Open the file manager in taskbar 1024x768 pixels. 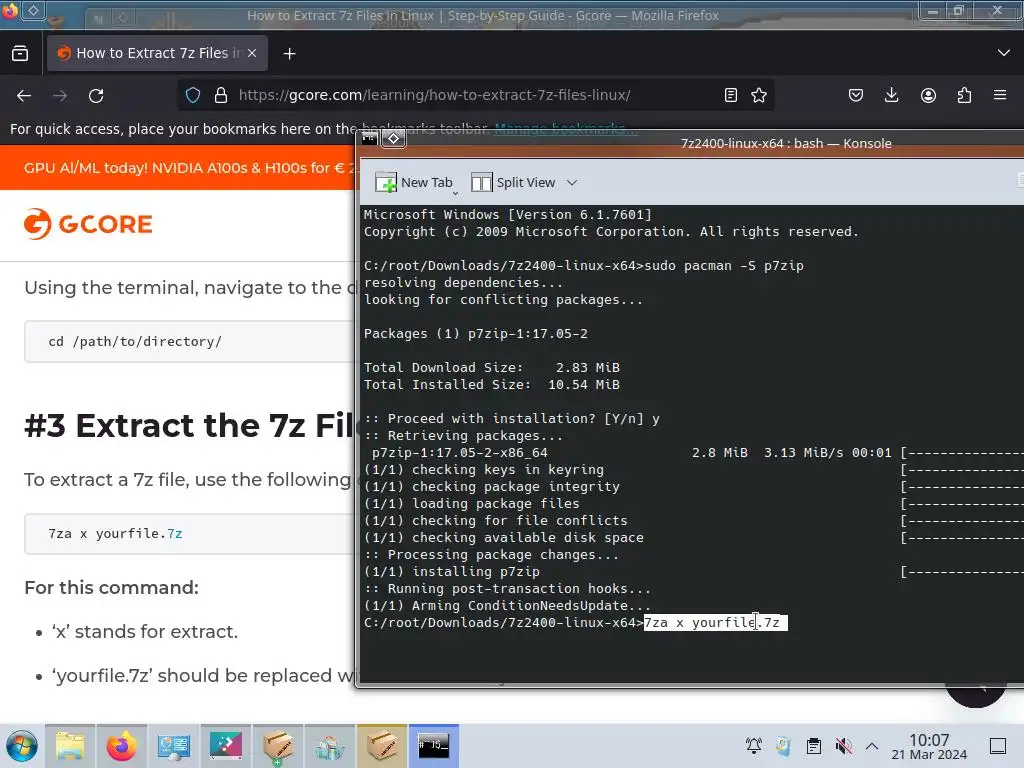coord(70,746)
